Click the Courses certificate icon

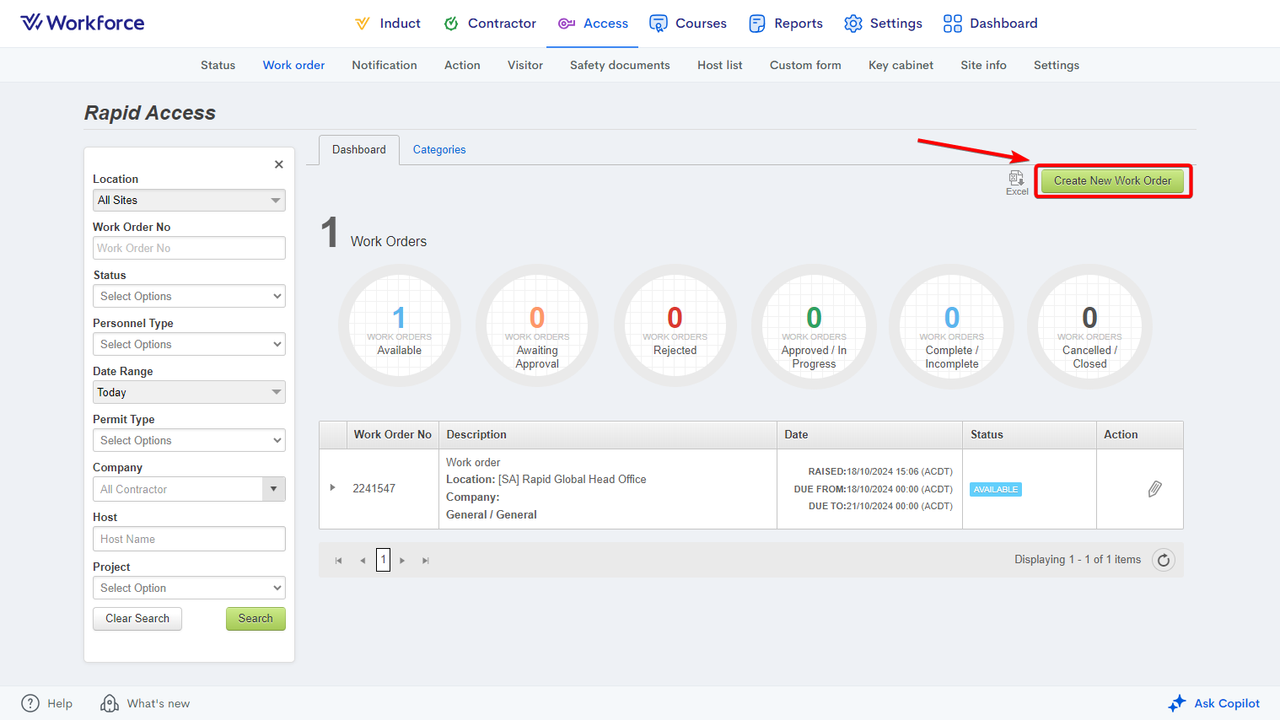pyautogui.click(x=658, y=23)
